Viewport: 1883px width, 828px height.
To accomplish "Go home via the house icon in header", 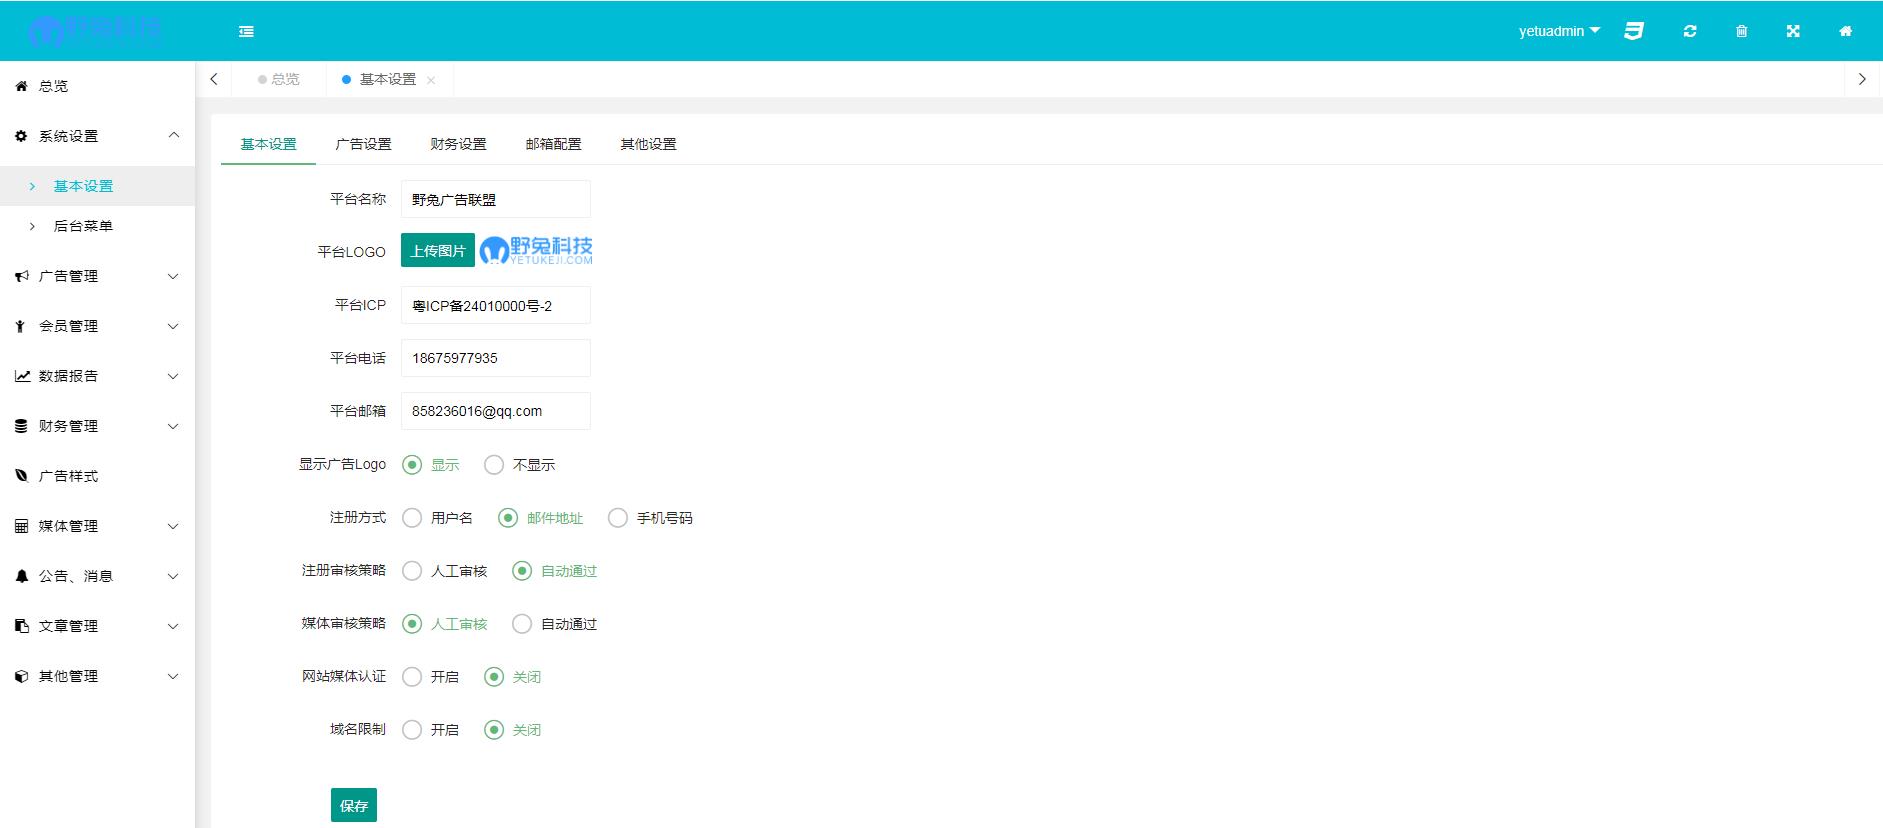I will pyautogui.click(x=1845, y=31).
